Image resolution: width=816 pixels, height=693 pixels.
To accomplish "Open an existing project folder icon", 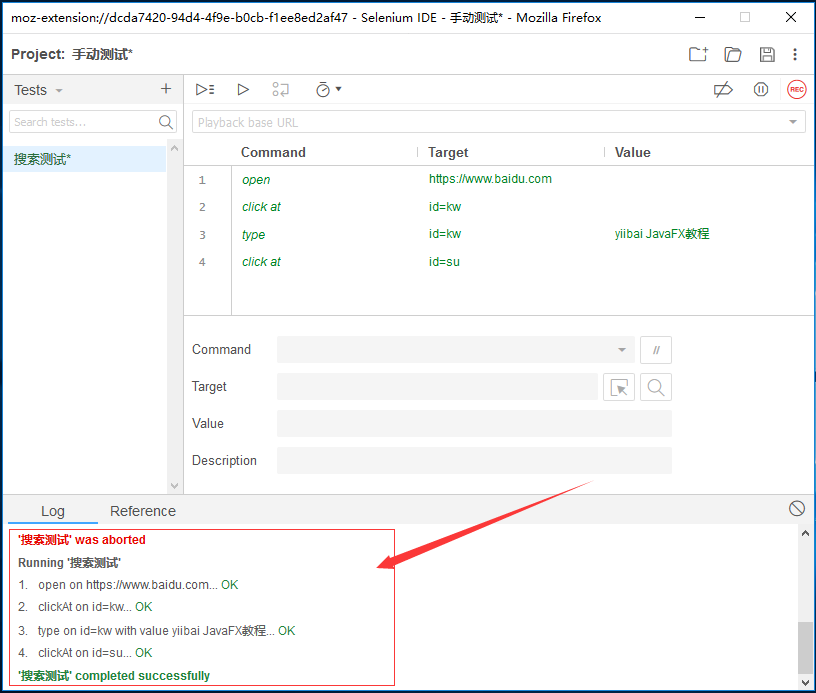I will click(733, 54).
